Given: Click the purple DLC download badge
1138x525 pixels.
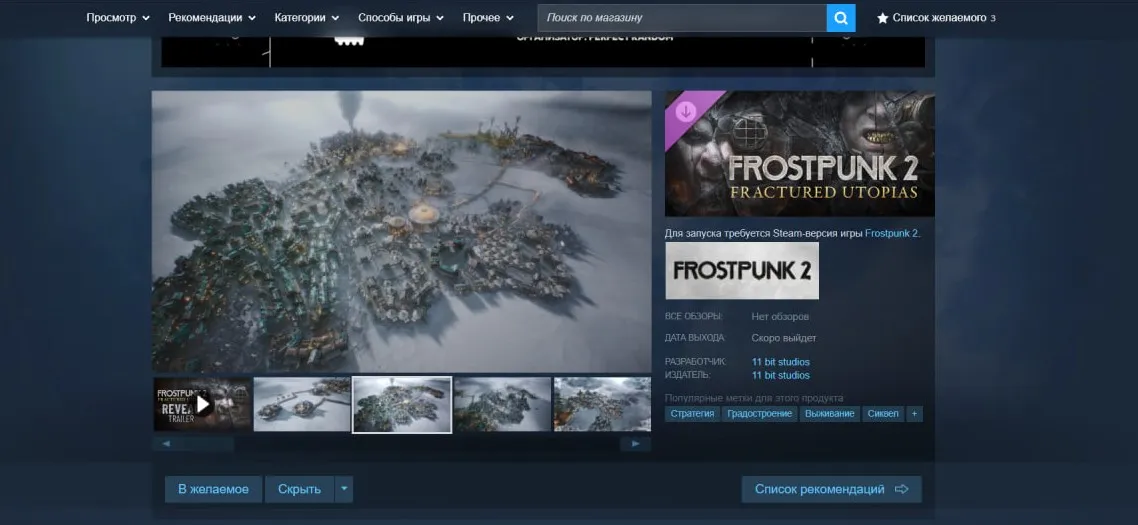Looking at the screenshot, I should [686, 111].
